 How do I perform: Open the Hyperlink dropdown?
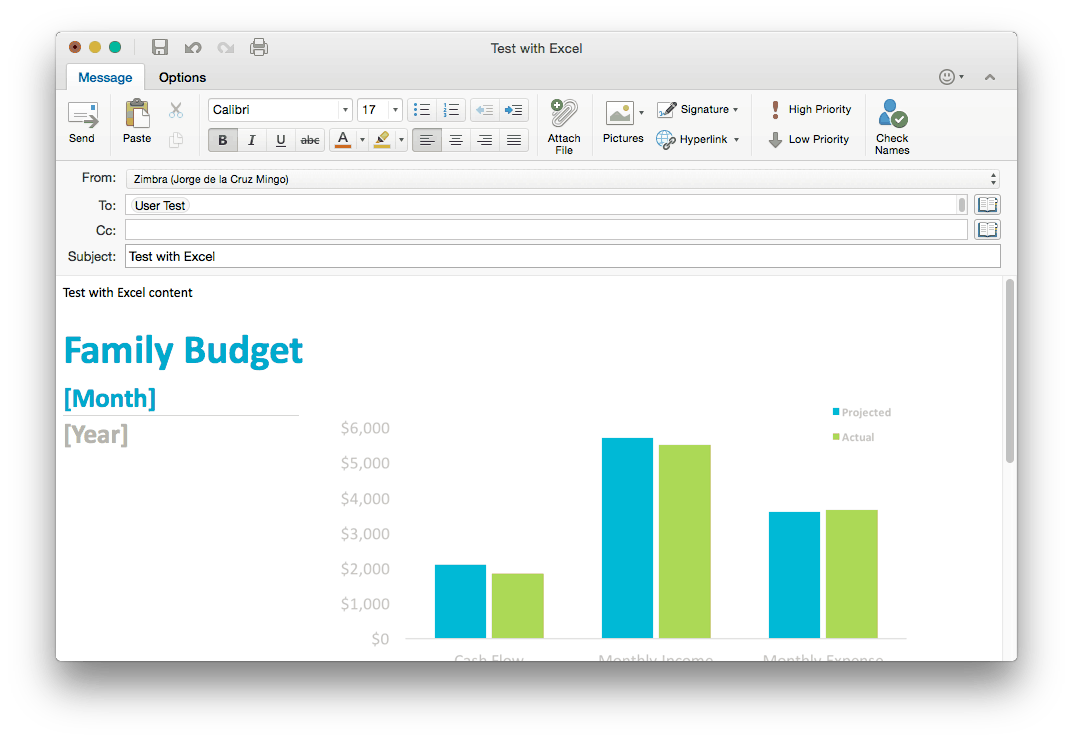tap(698, 140)
